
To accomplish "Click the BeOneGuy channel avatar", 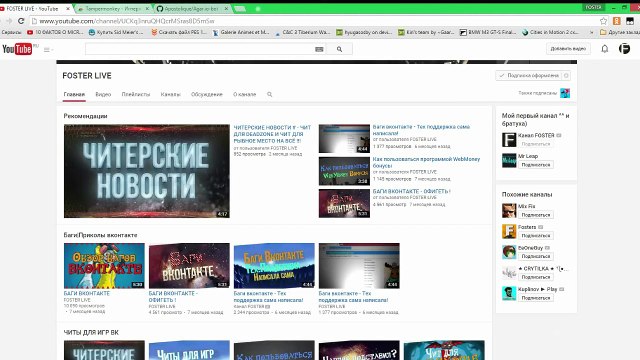I will pos(509,252).
